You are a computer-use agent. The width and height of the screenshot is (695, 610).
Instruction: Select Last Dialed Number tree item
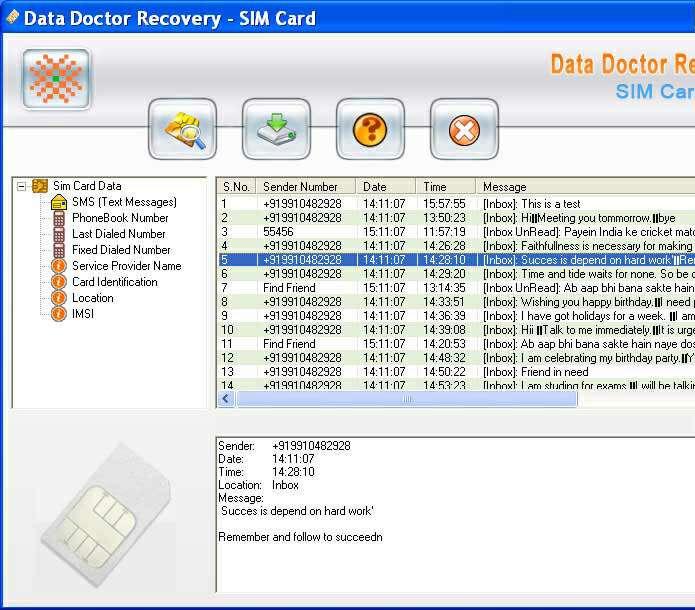119,234
